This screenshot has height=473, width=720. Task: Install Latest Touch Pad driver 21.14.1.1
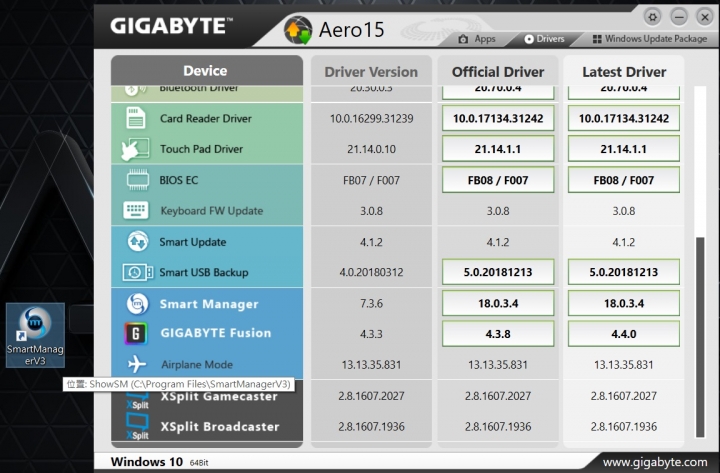point(624,149)
